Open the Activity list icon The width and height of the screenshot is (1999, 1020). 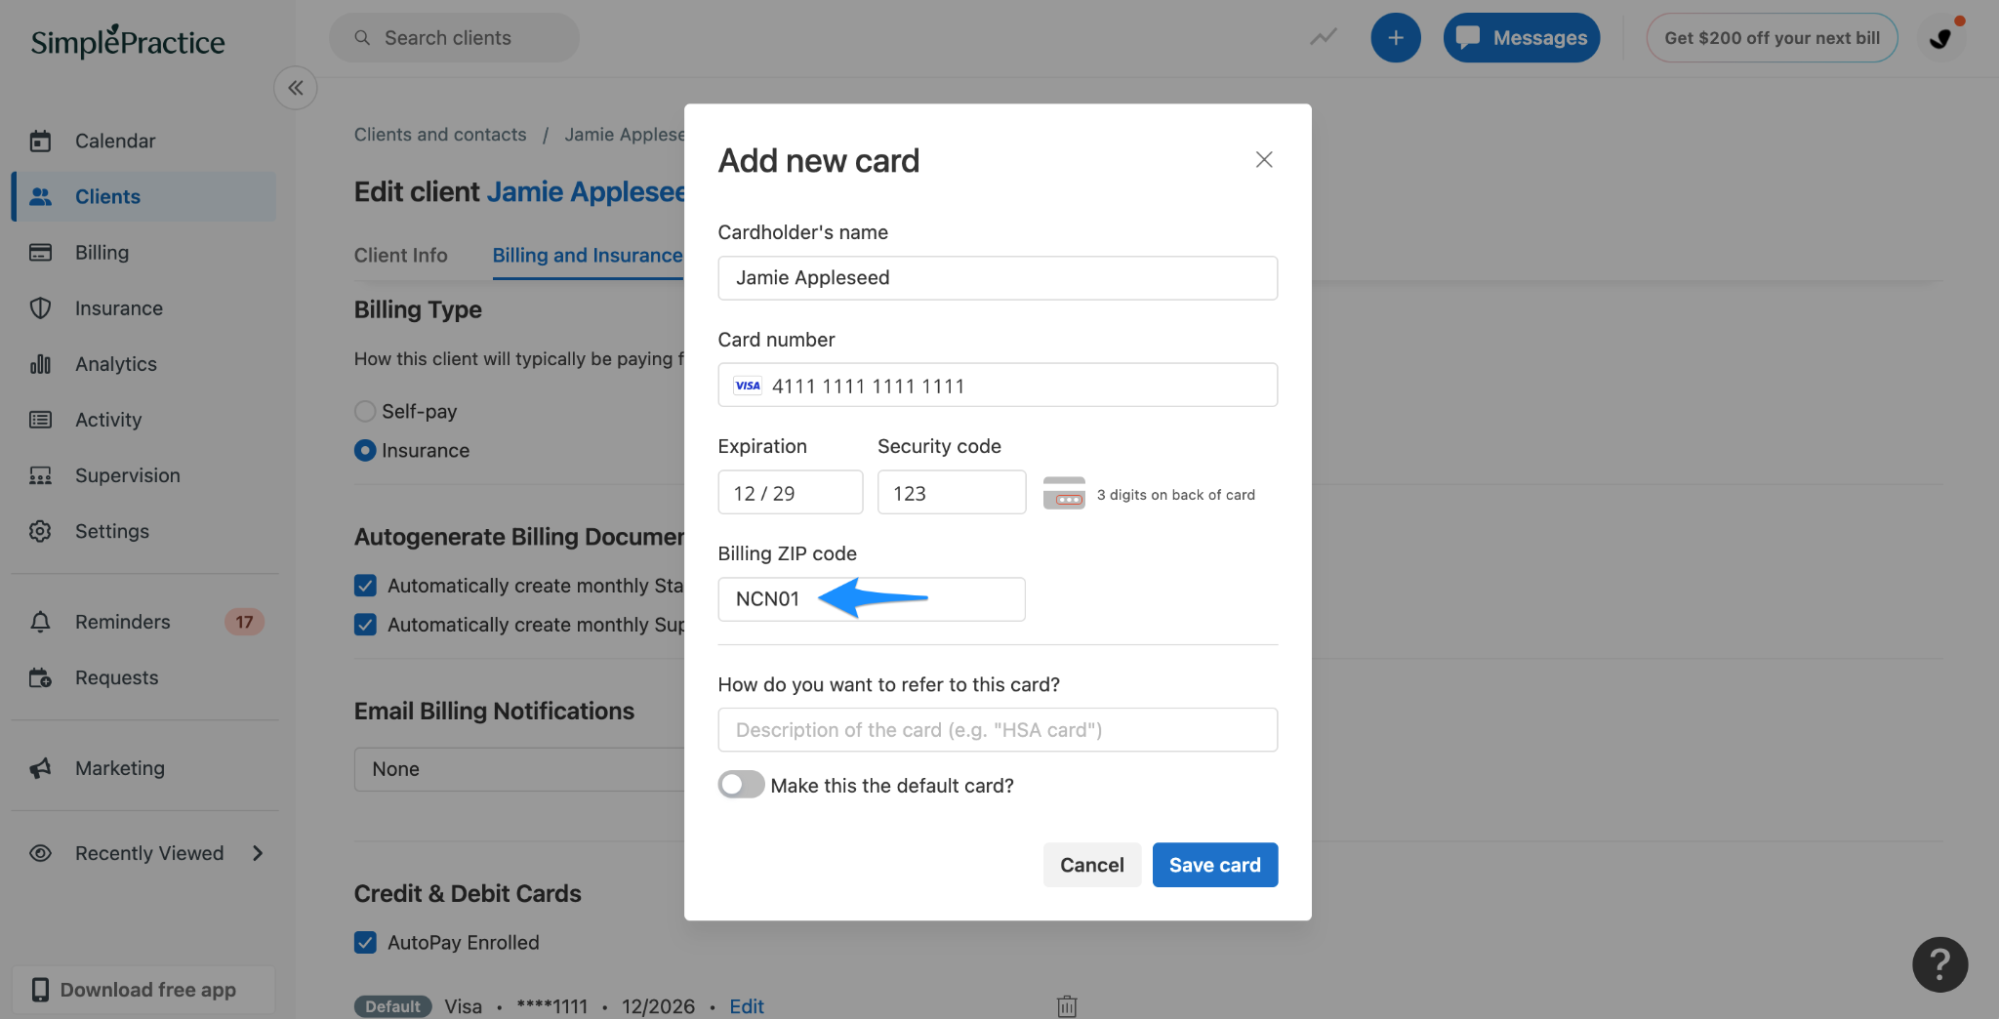click(40, 420)
